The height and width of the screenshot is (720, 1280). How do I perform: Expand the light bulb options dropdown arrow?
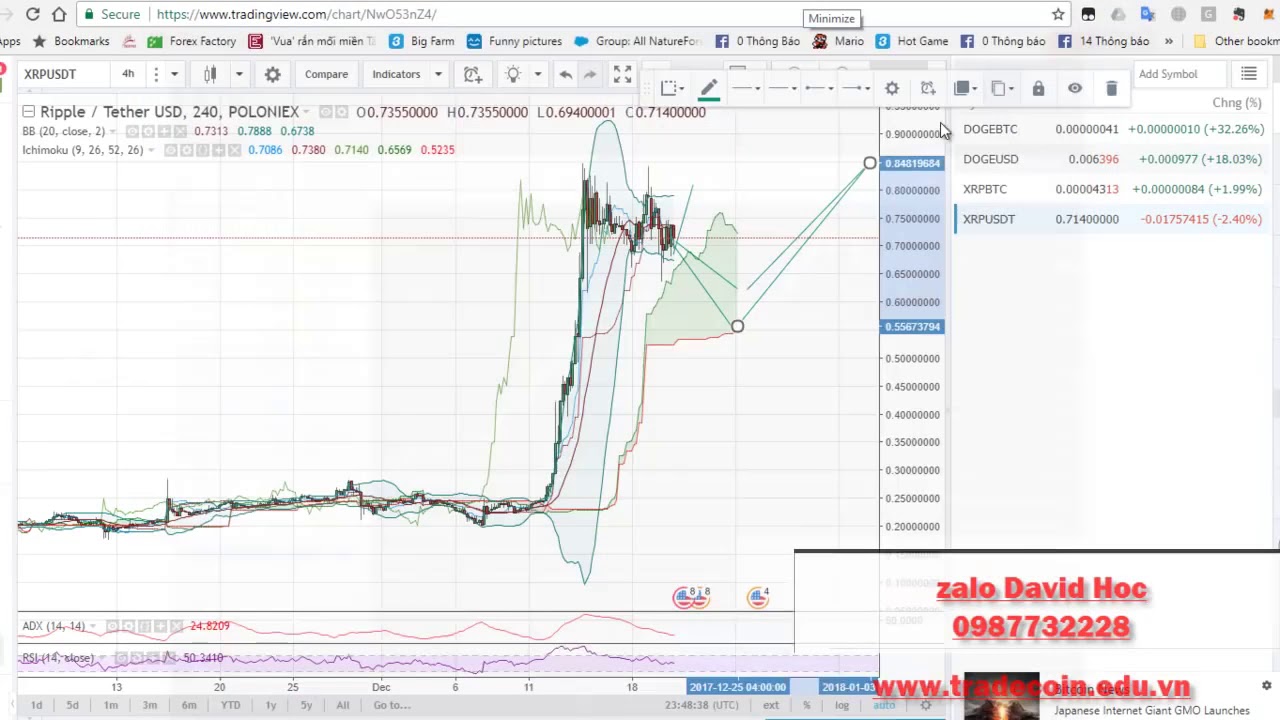(x=537, y=74)
